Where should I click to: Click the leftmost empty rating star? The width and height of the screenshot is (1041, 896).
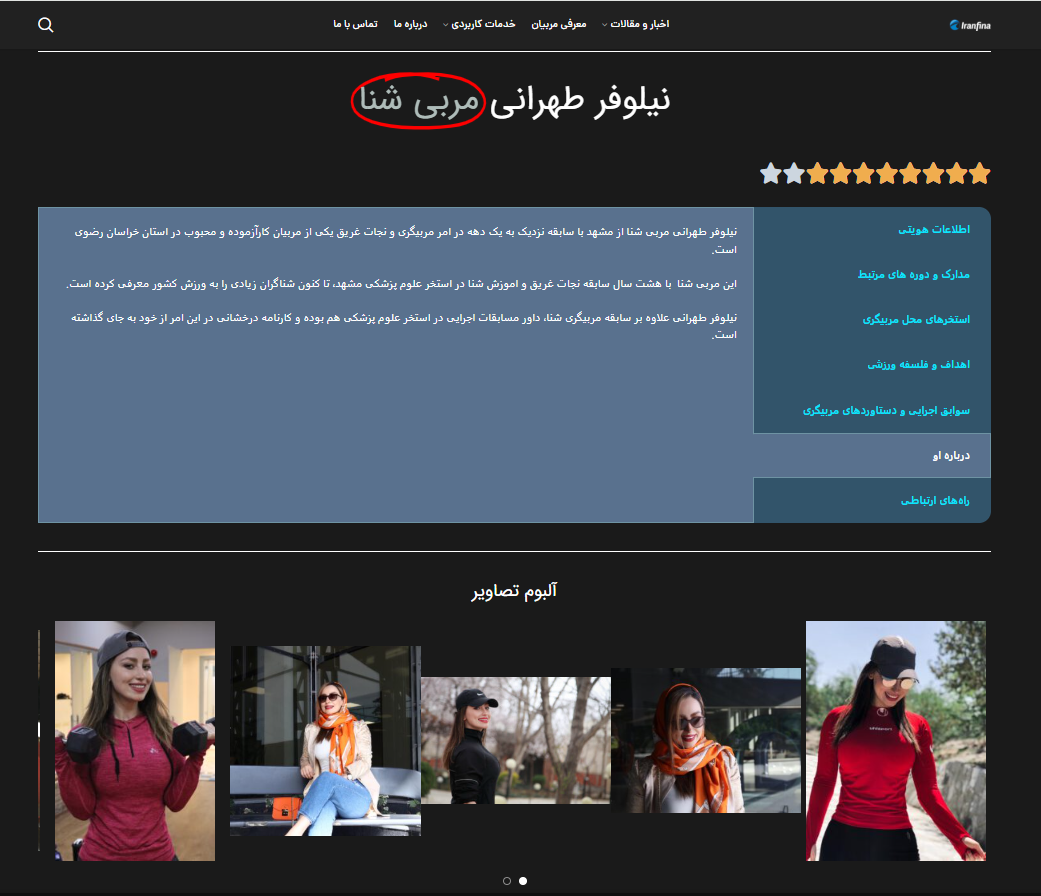tap(770, 174)
